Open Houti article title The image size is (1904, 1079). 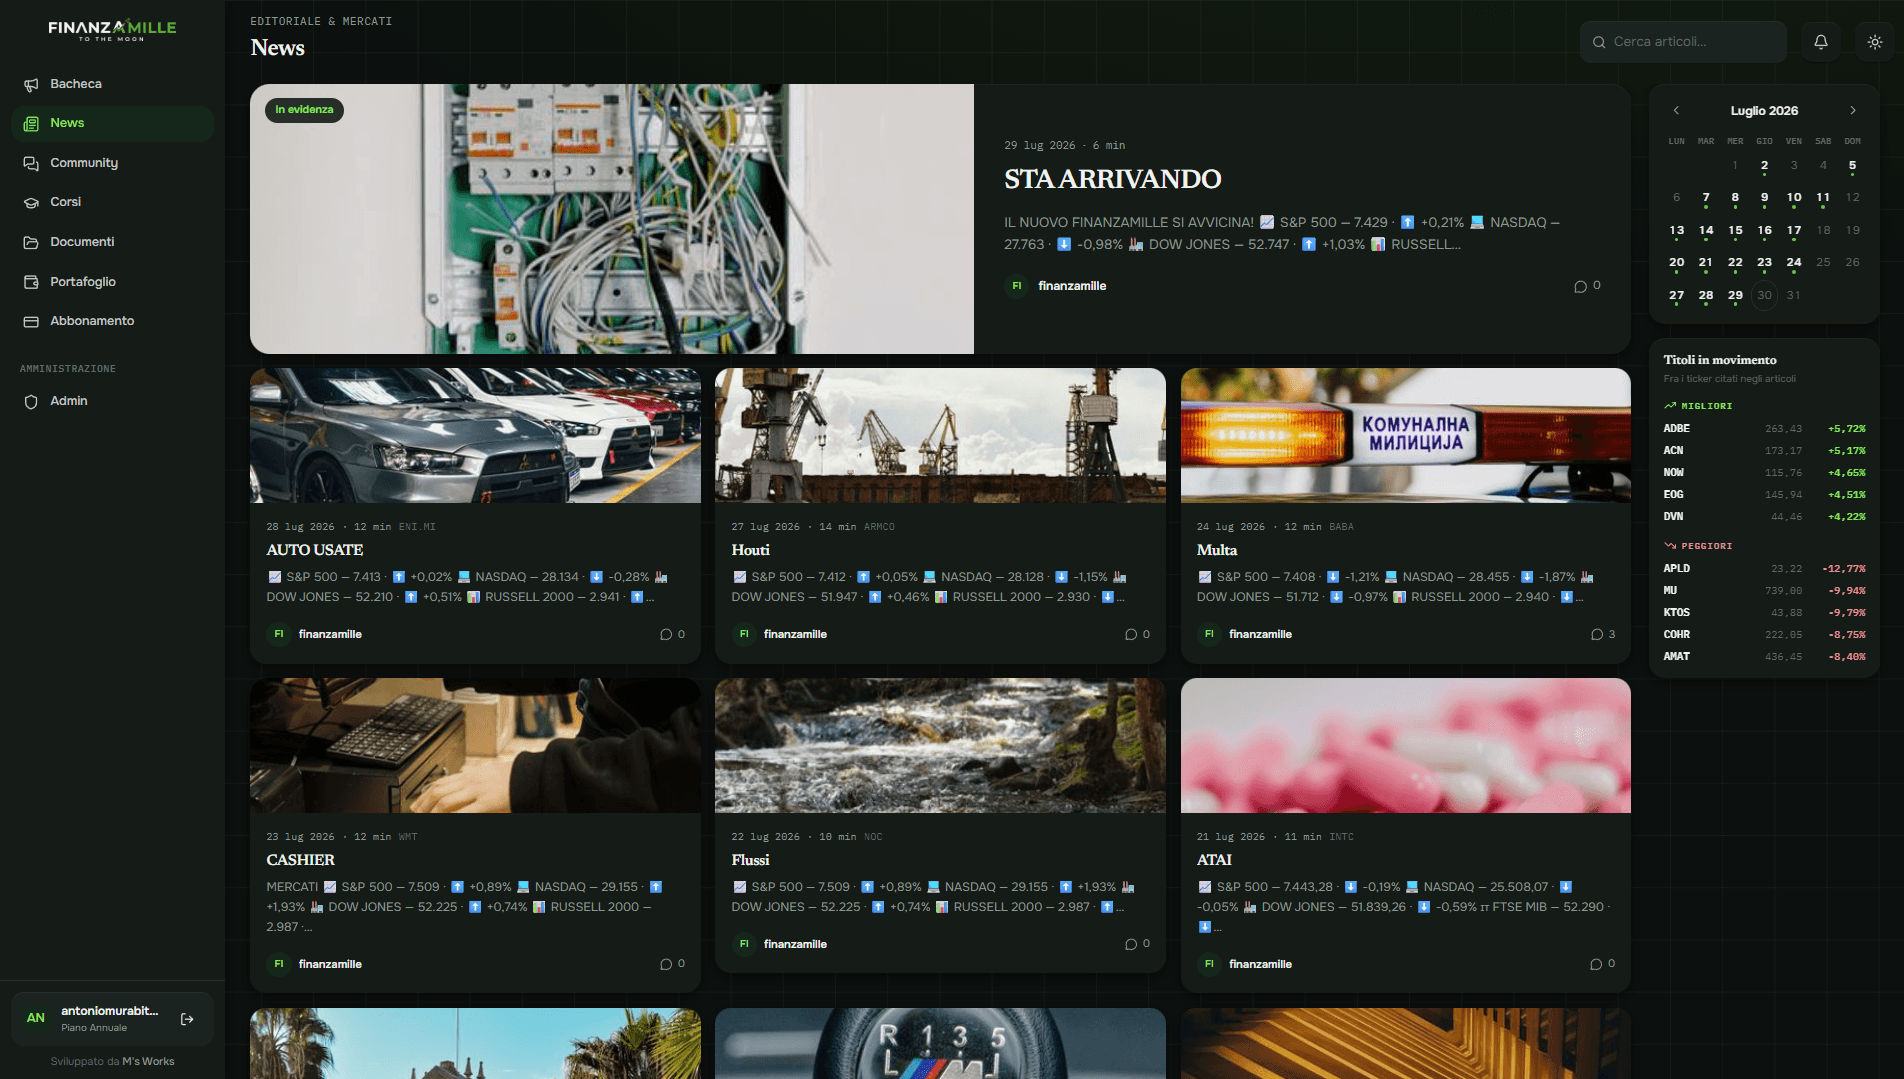[x=750, y=550]
